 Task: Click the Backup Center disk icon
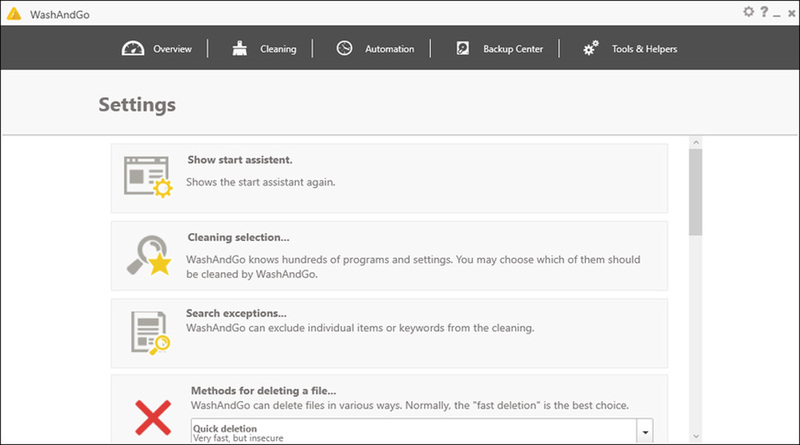tap(462, 48)
